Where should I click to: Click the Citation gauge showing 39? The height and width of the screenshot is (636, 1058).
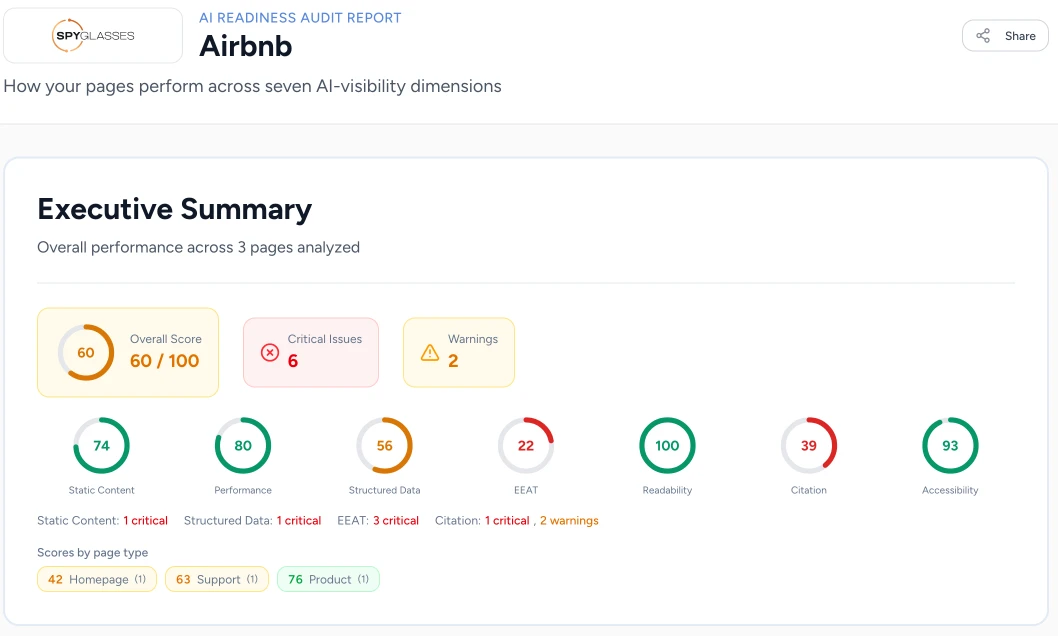(x=809, y=445)
